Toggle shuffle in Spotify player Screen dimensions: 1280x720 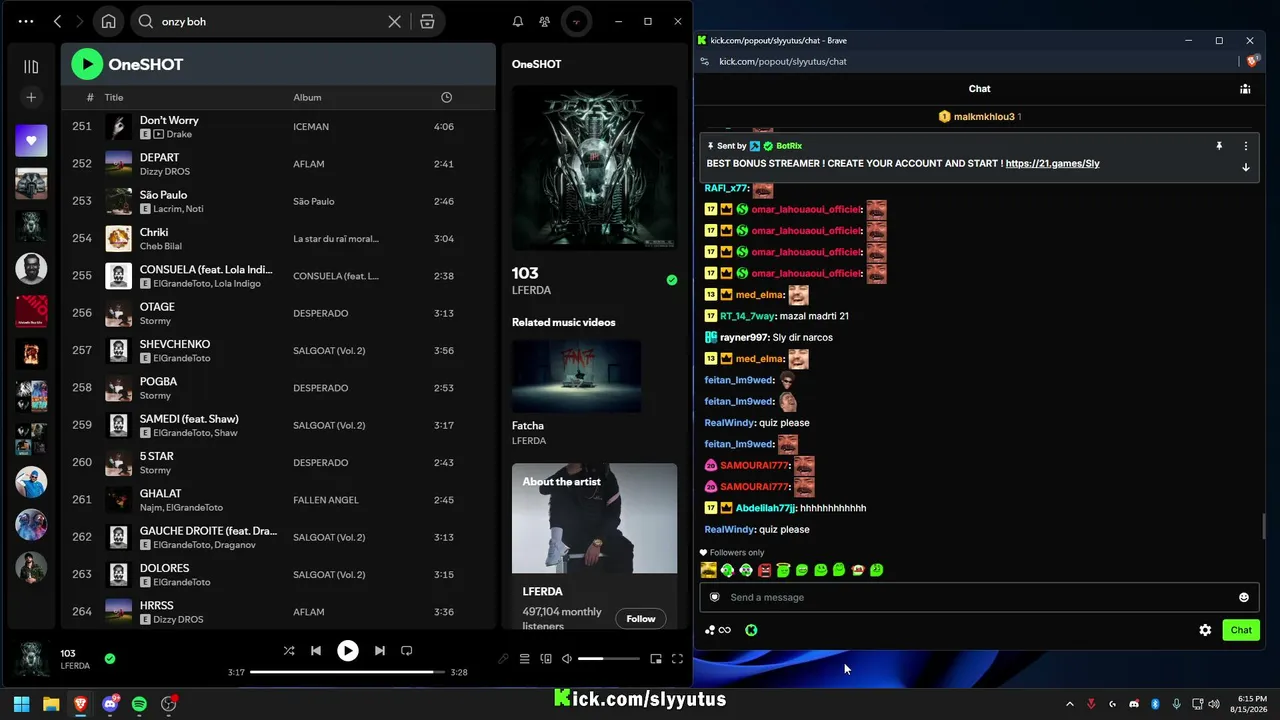[289, 651]
